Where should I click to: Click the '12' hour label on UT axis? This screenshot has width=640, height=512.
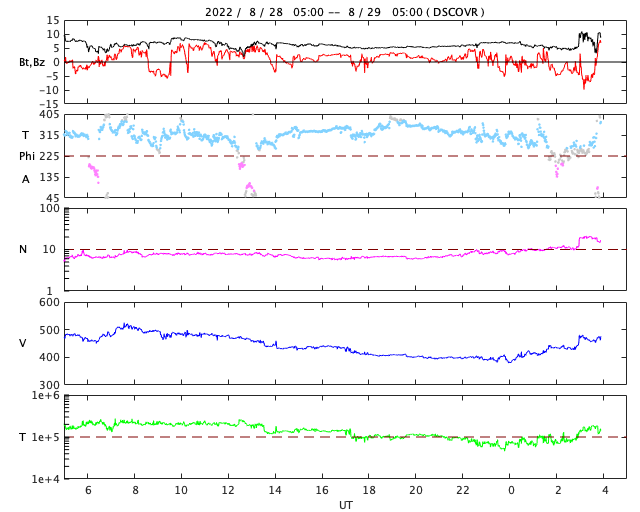[x=228, y=490]
